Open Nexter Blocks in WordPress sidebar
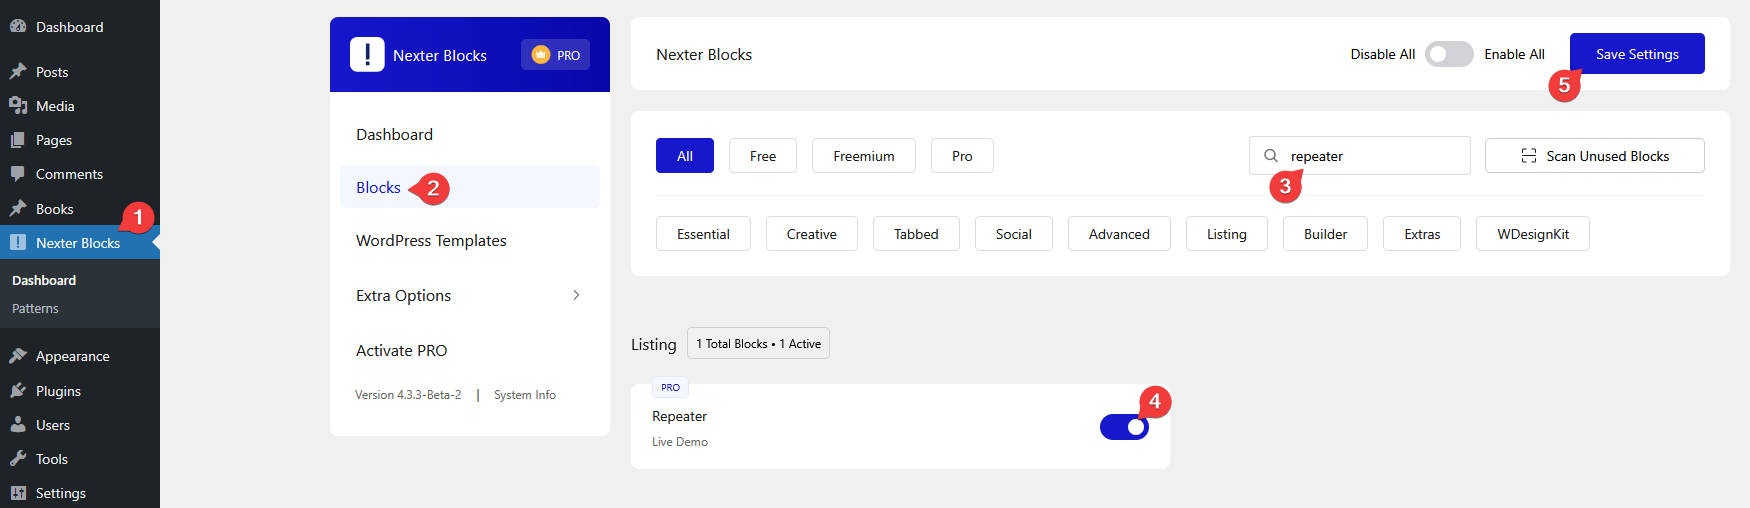The image size is (1750, 508). tap(80, 242)
